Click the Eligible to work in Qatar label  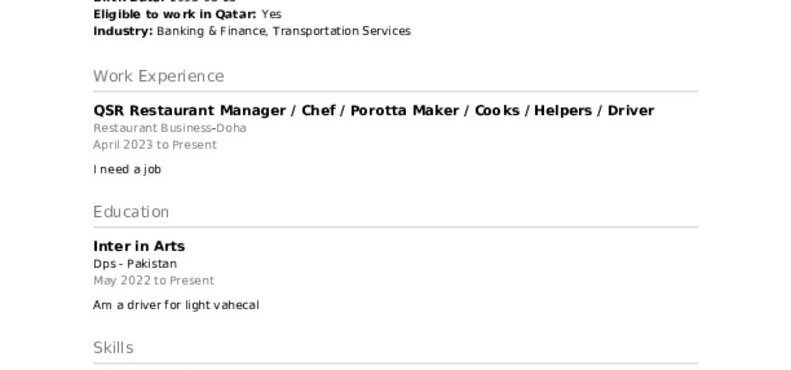click(175, 14)
